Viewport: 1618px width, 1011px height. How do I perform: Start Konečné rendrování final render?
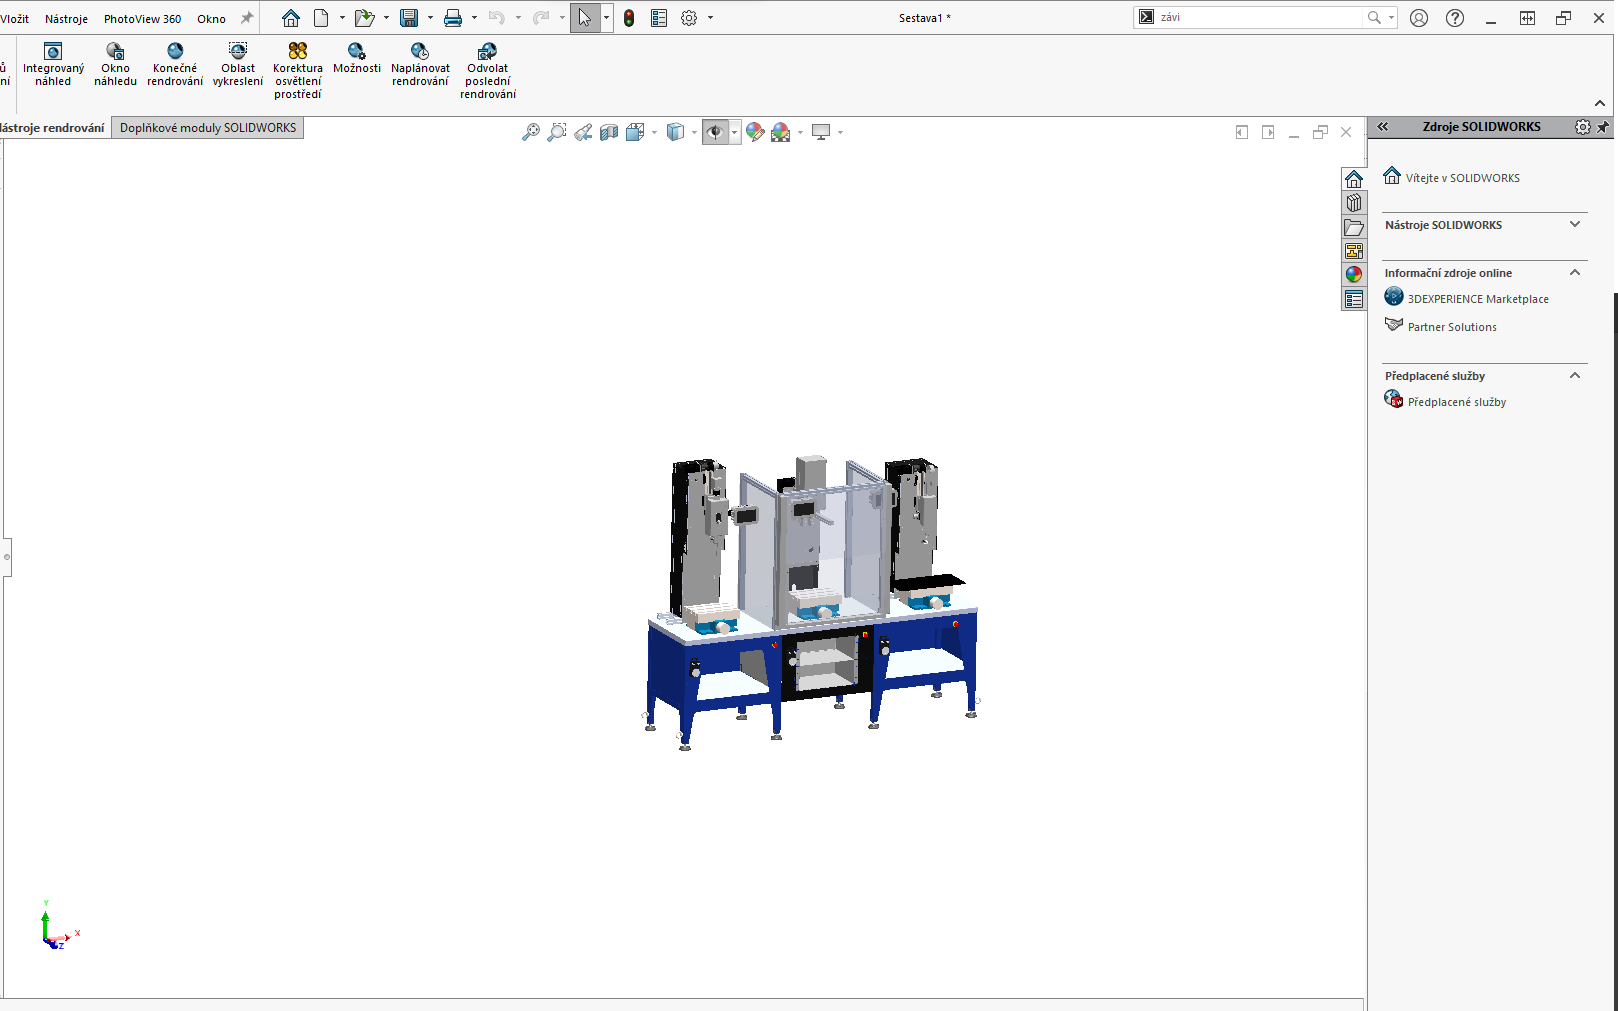[175, 65]
